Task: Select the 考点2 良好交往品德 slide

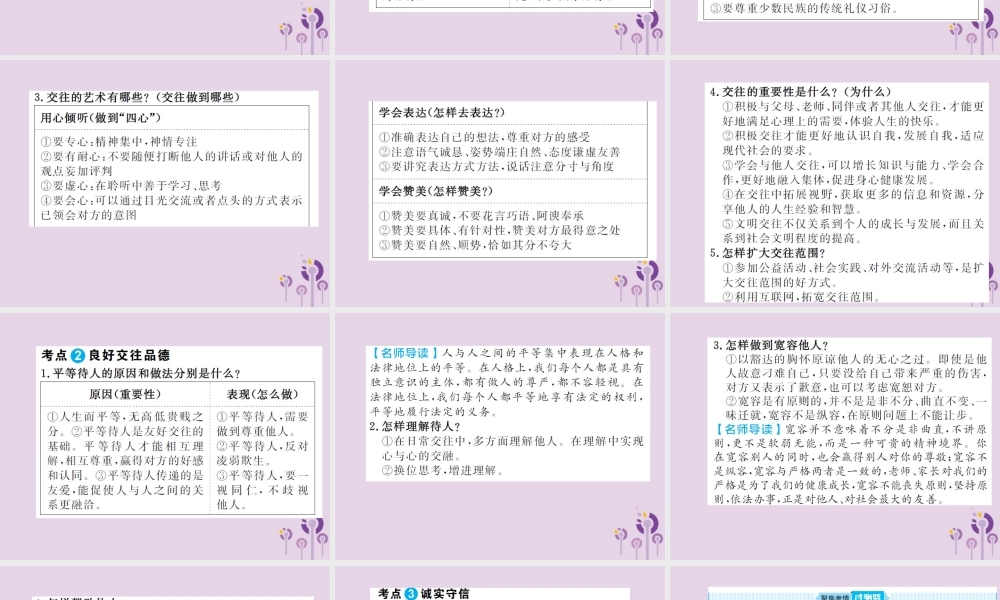Action: (165, 436)
